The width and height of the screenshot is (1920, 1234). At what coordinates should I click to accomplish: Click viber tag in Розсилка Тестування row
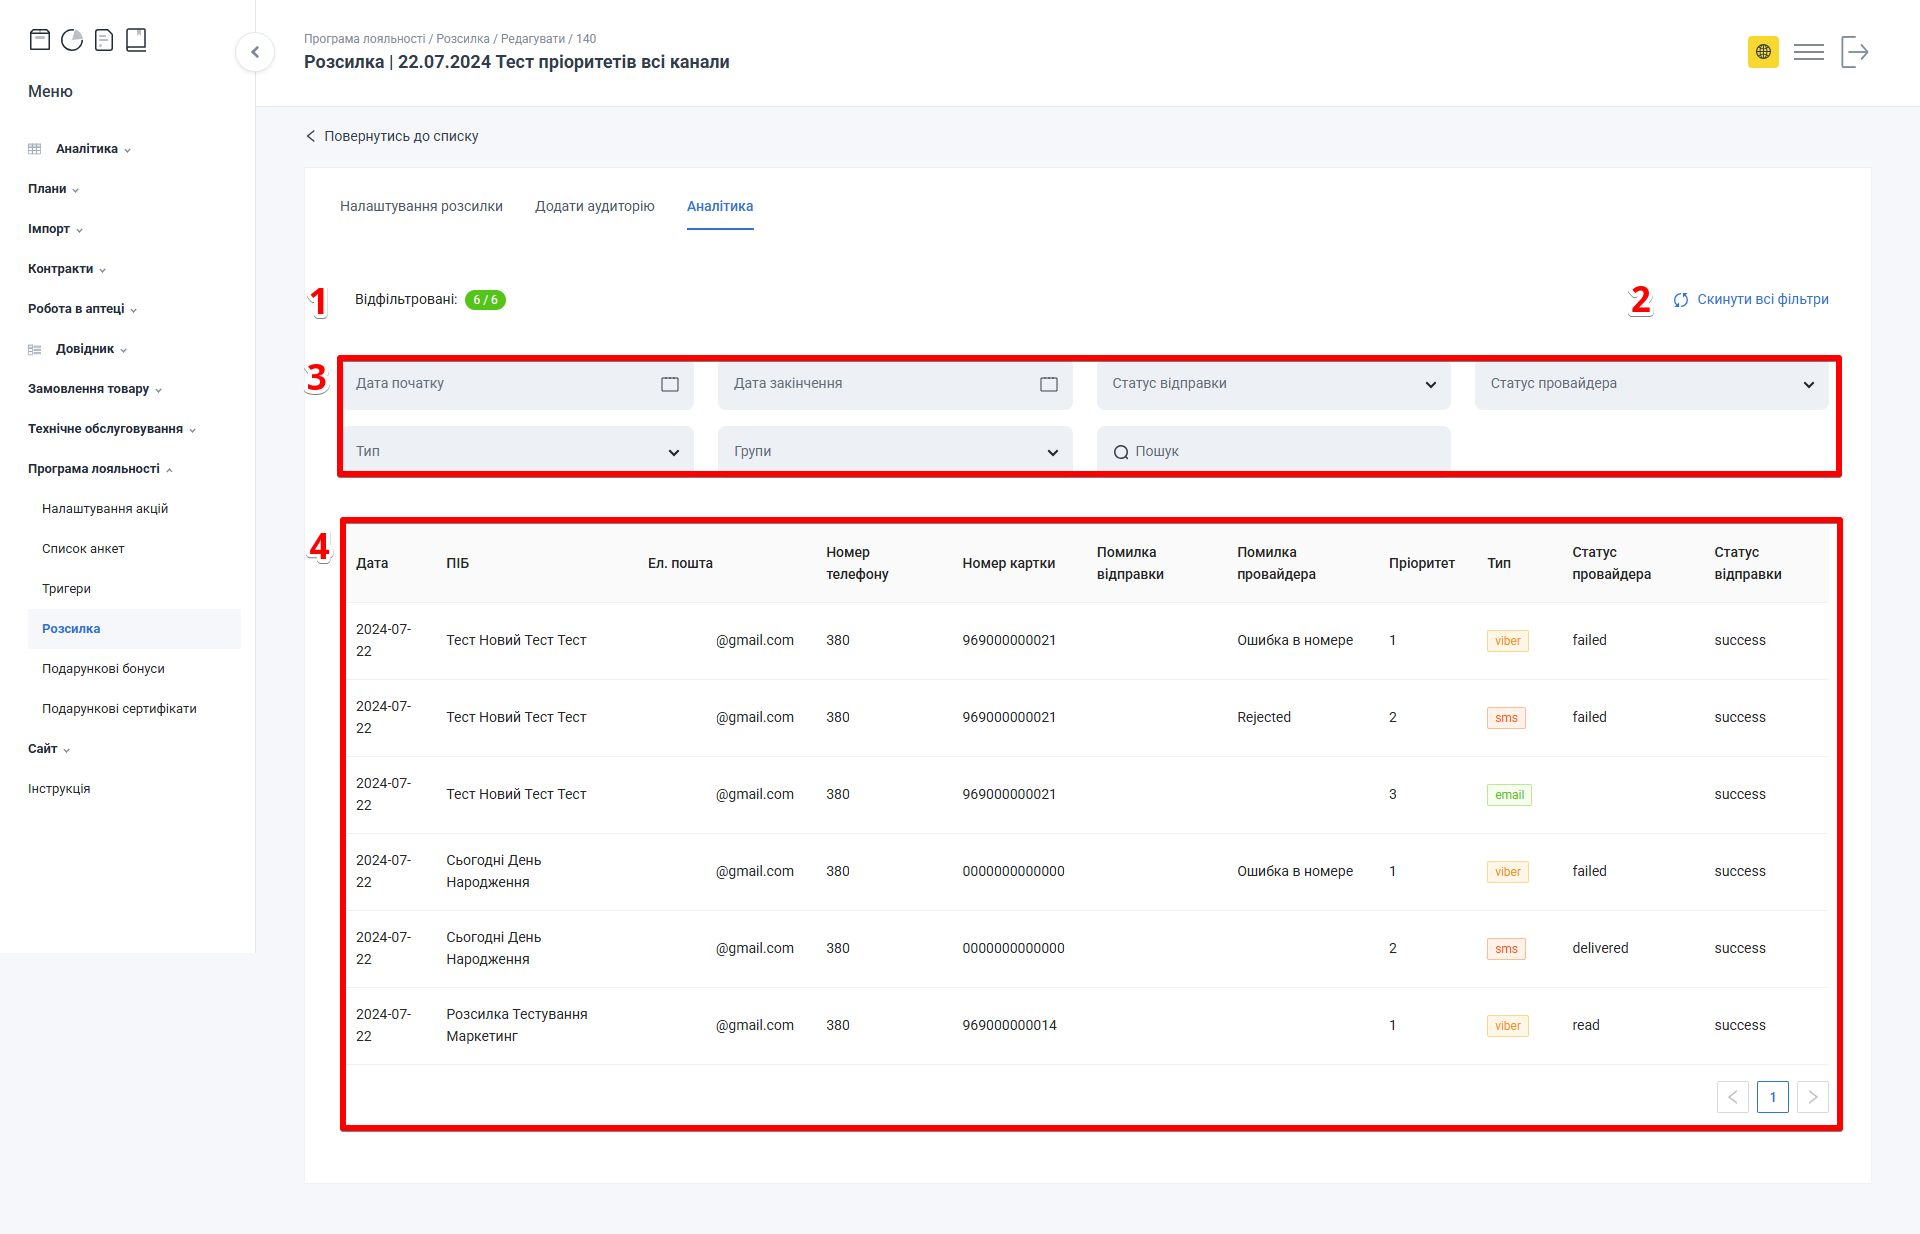[x=1507, y=1026]
